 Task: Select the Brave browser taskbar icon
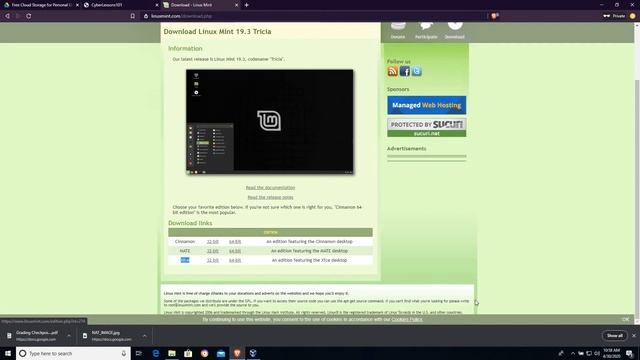(237, 353)
